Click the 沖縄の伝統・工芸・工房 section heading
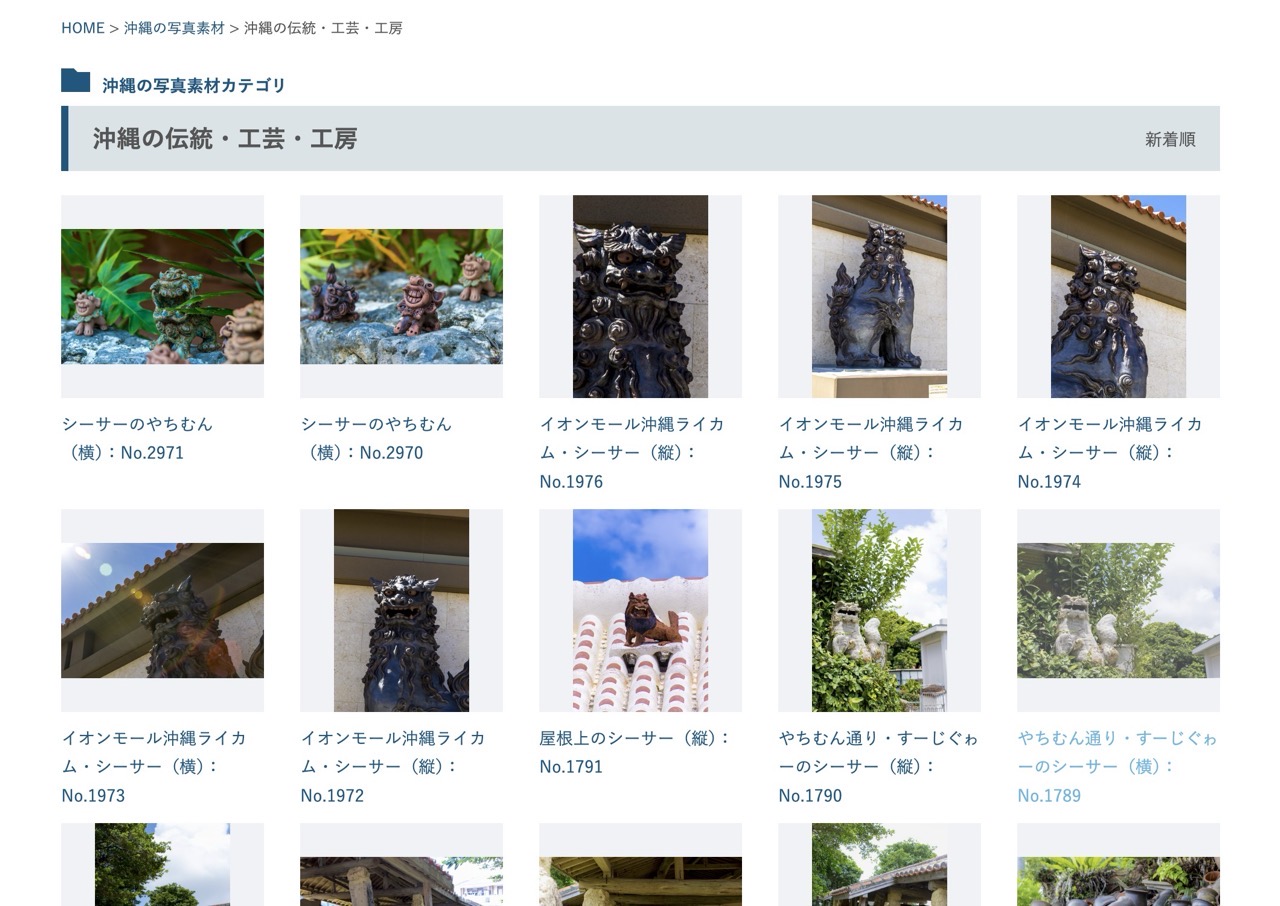The height and width of the screenshot is (906, 1280). (225, 138)
